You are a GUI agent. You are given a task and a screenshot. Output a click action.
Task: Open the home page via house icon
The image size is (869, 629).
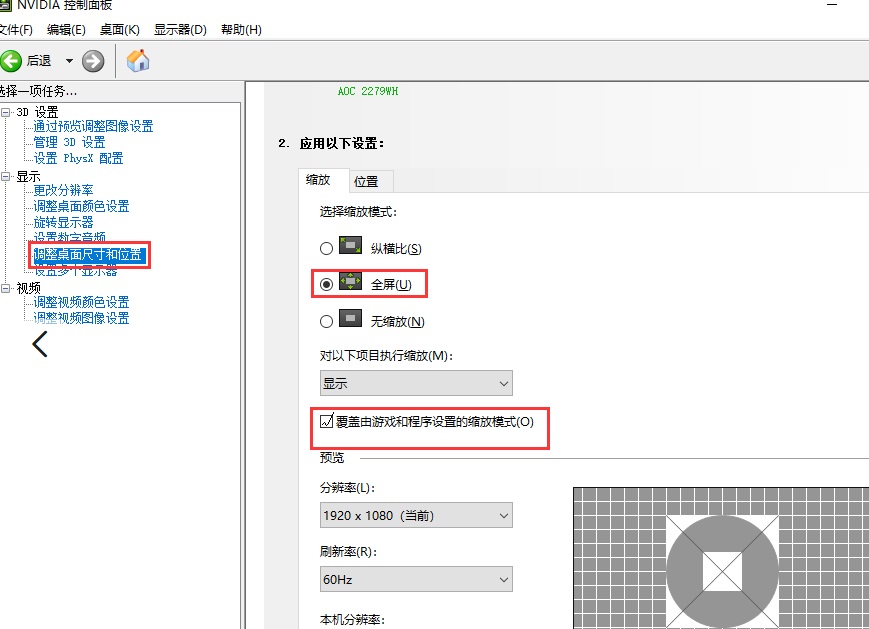pyautogui.click(x=138, y=60)
